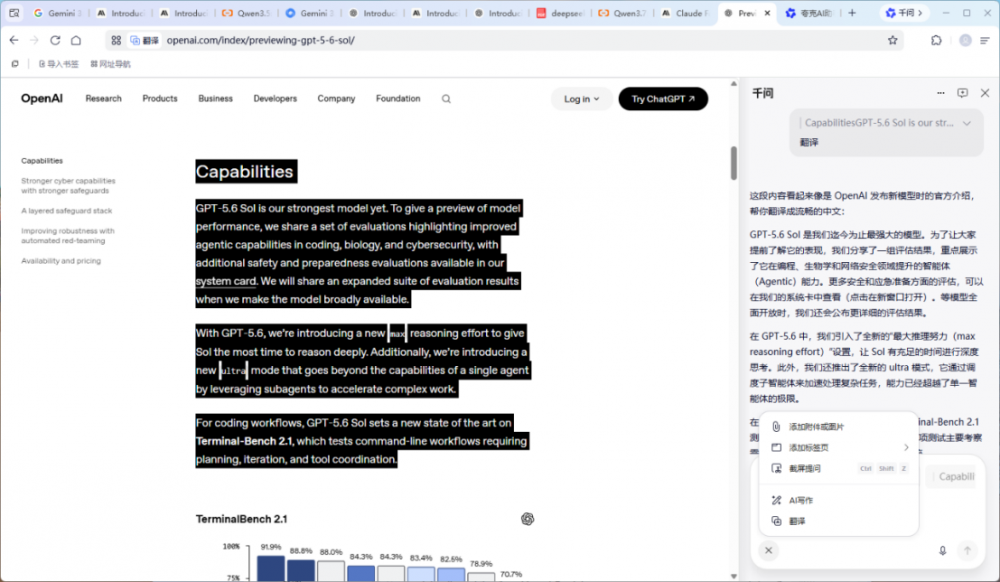Click the TerminalBench 2.1 chart title
The image size is (1000, 582).
[x=241, y=519]
